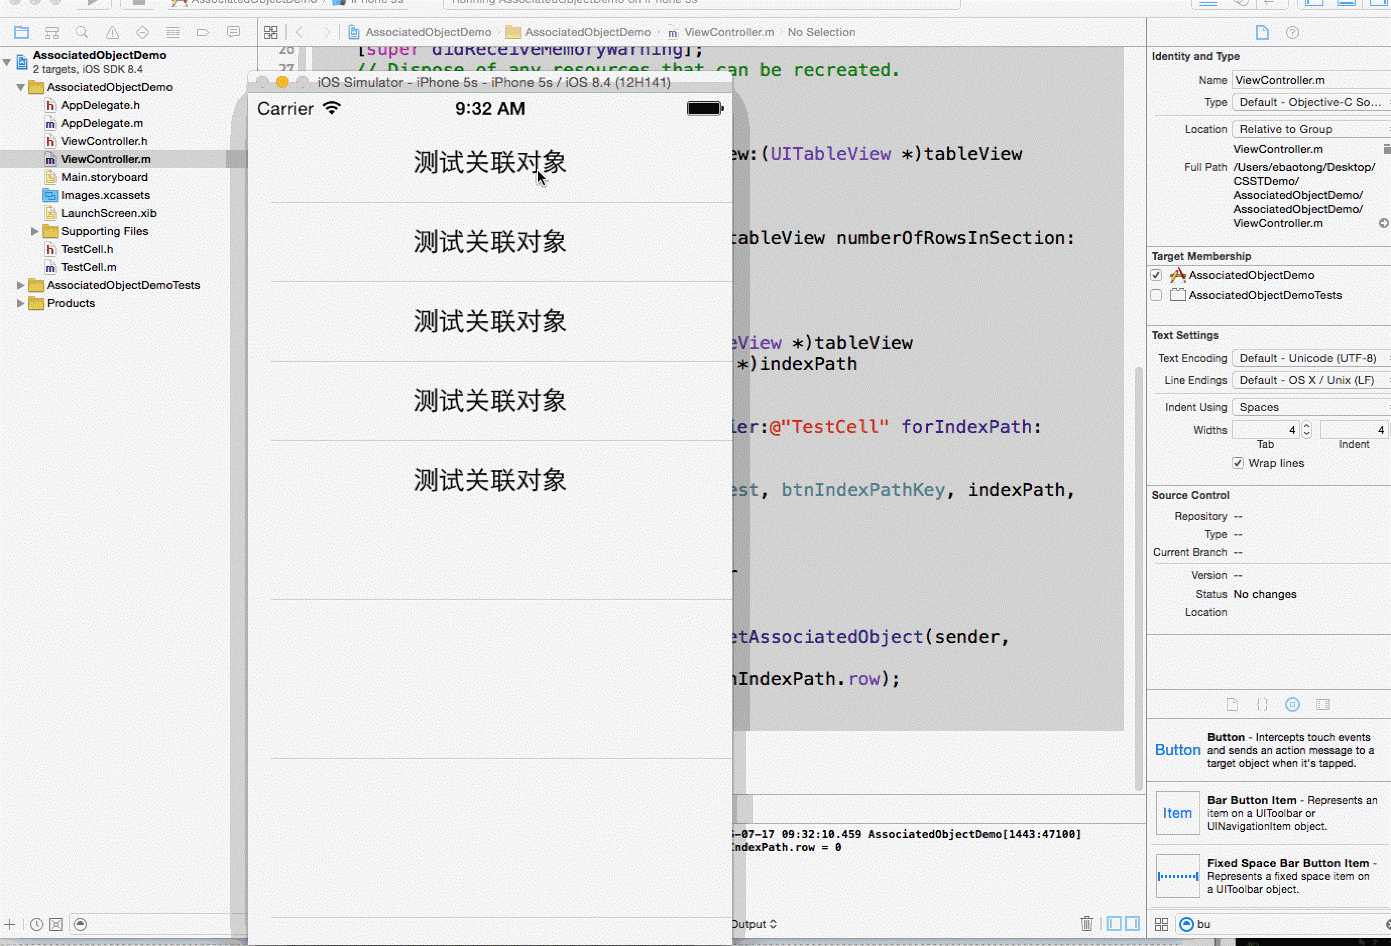This screenshot has height=946, width=1391.
Task: Select AppDelegate.m in the navigator
Action: [101, 123]
